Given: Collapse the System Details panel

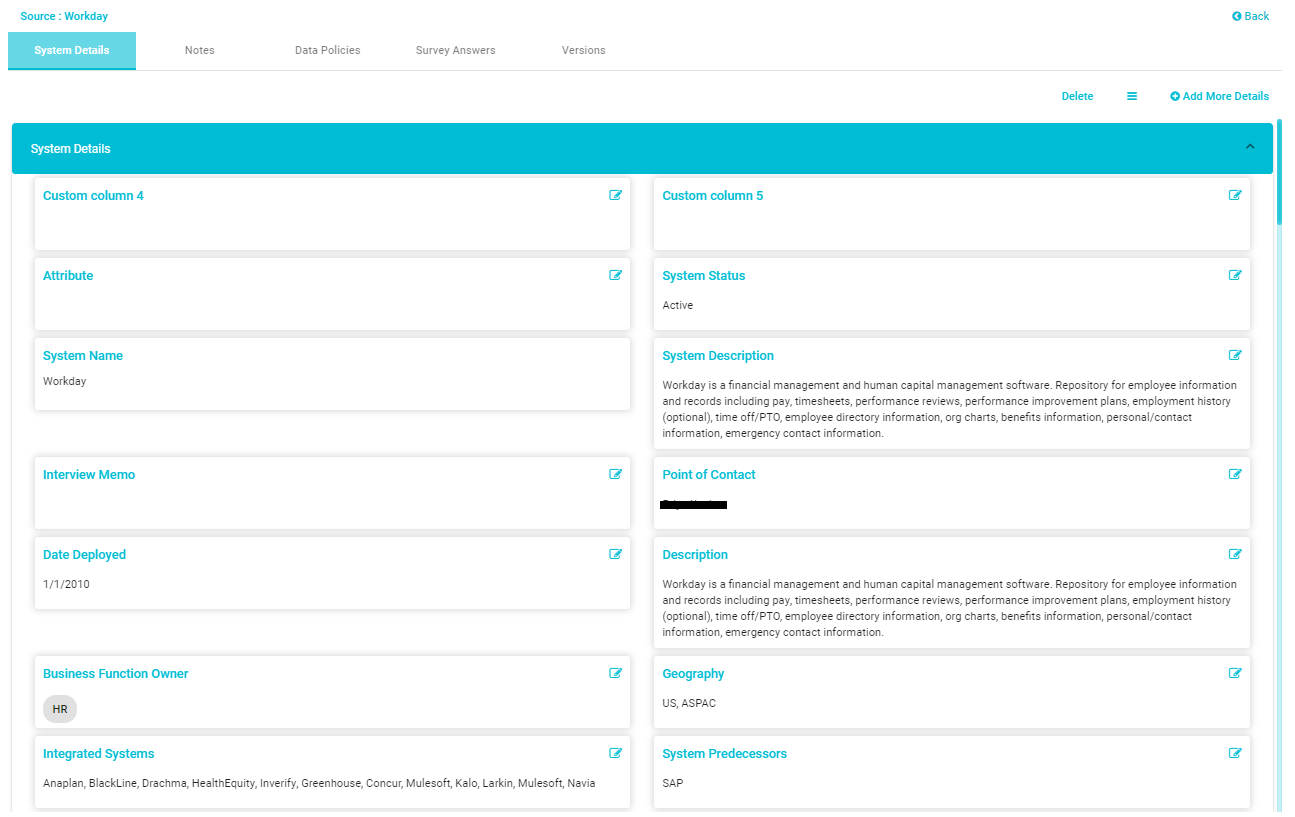Looking at the screenshot, I should 1250,147.
